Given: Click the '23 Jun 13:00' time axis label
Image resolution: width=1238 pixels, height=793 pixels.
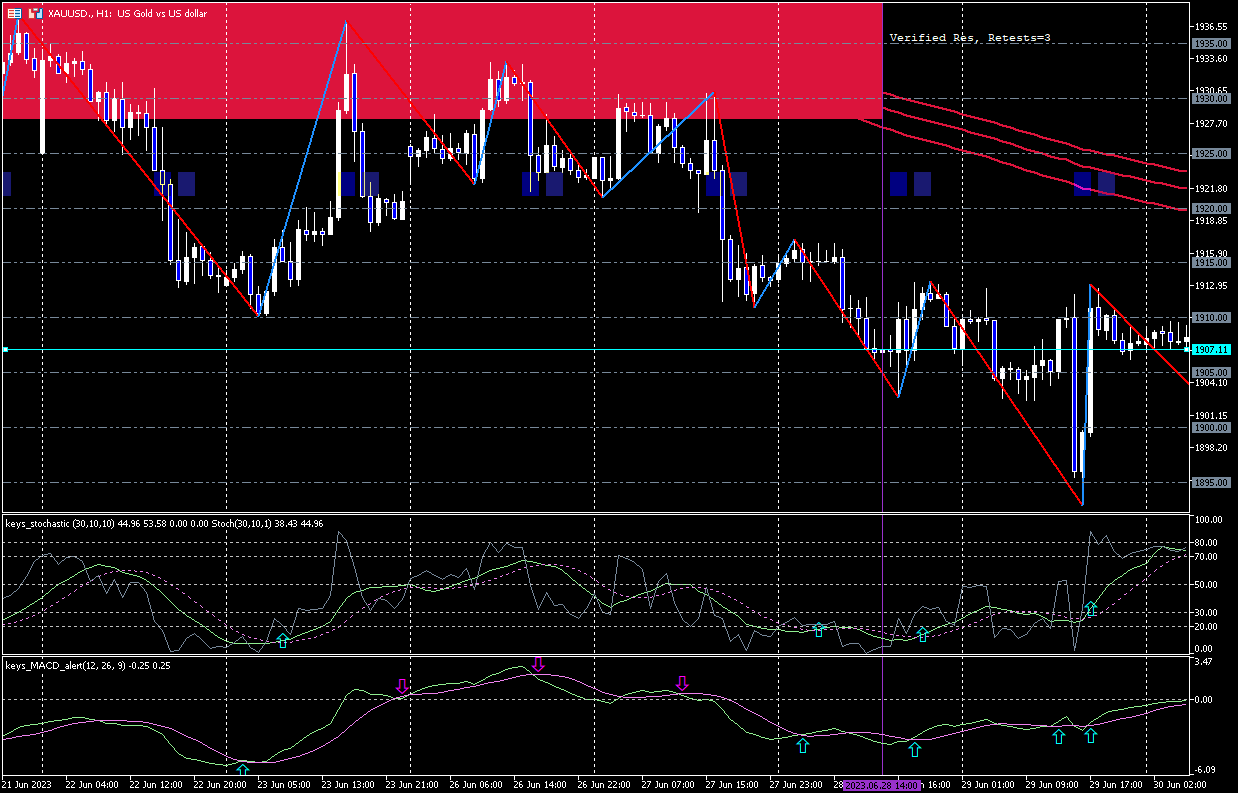Looking at the screenshot, I should [347, 786].
